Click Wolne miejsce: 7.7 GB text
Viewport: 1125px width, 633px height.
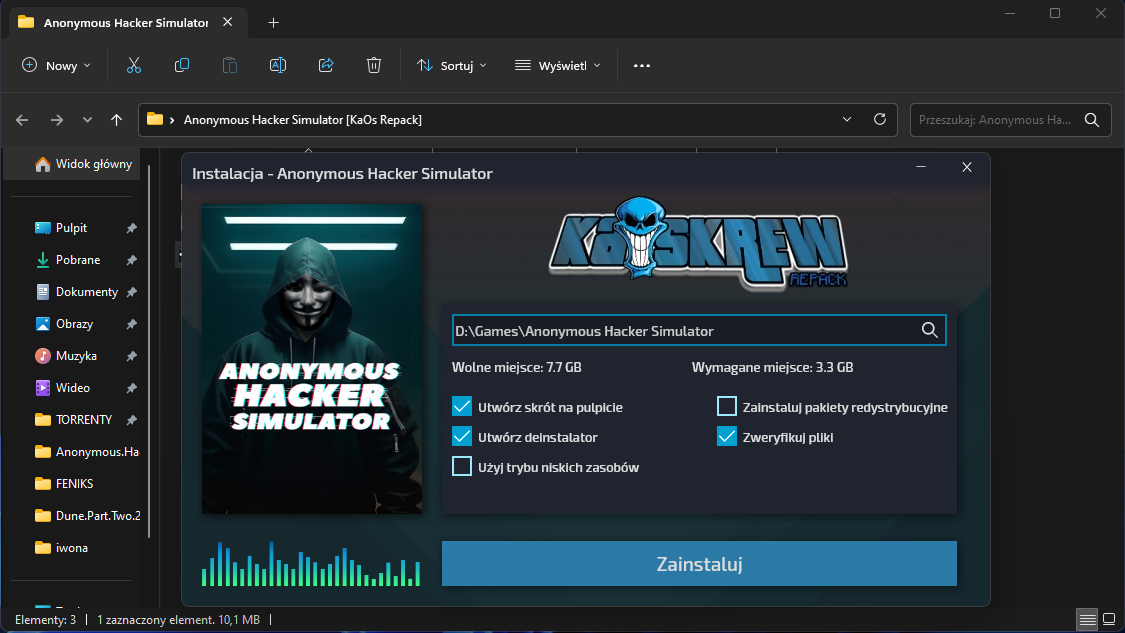(x=517, y=367)
